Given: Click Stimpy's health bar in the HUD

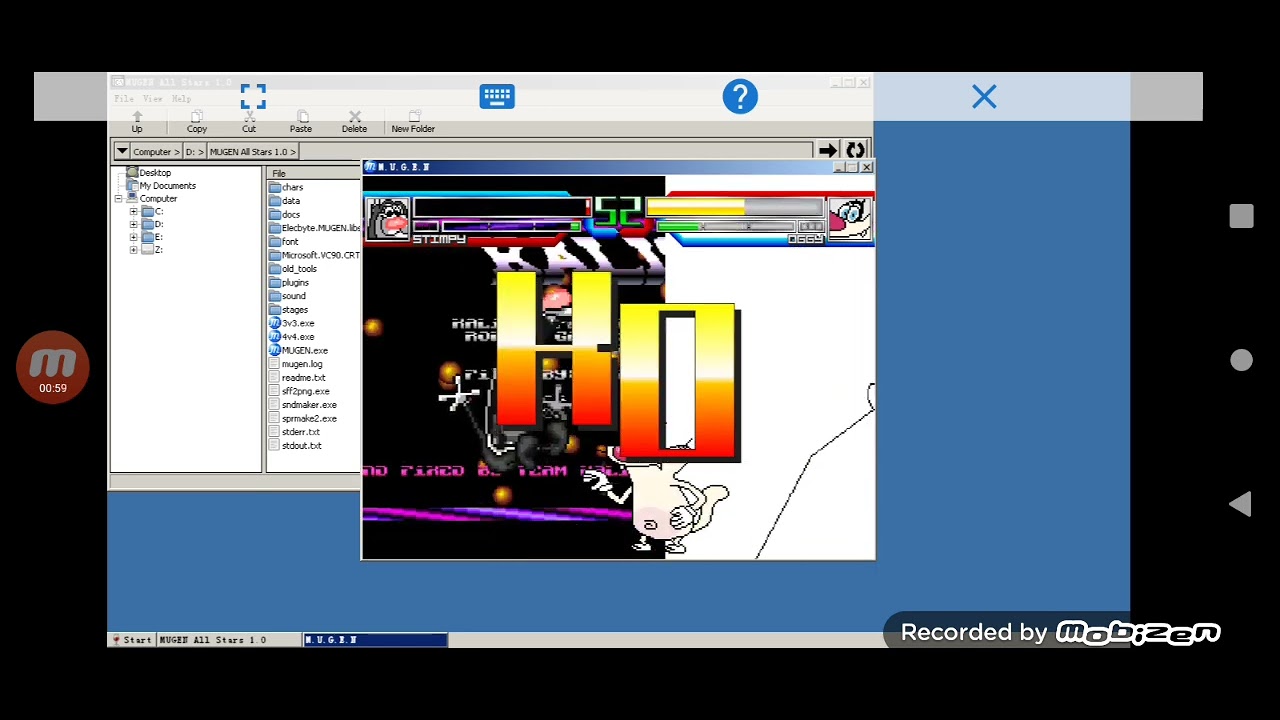Looking at the screenshot, I should pyautogui.click(x=501, y=207).
